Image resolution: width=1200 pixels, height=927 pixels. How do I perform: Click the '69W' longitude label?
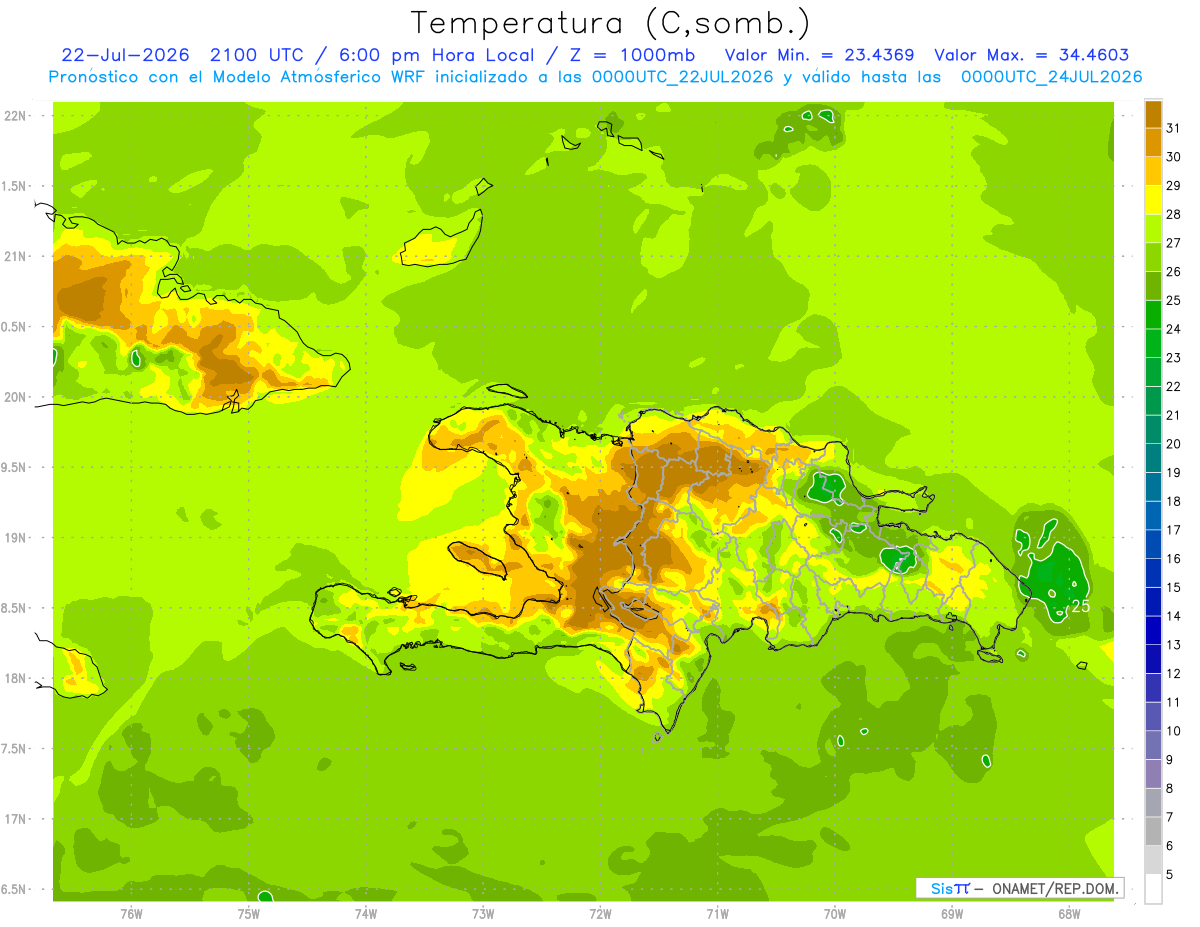(952, 914)
